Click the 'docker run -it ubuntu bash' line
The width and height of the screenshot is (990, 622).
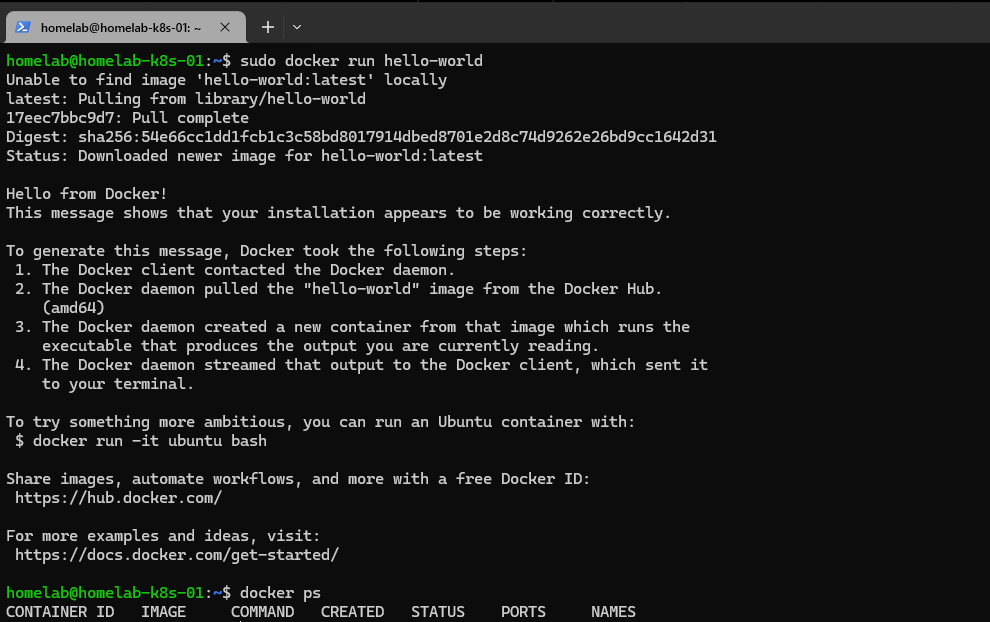pos(141,441)
